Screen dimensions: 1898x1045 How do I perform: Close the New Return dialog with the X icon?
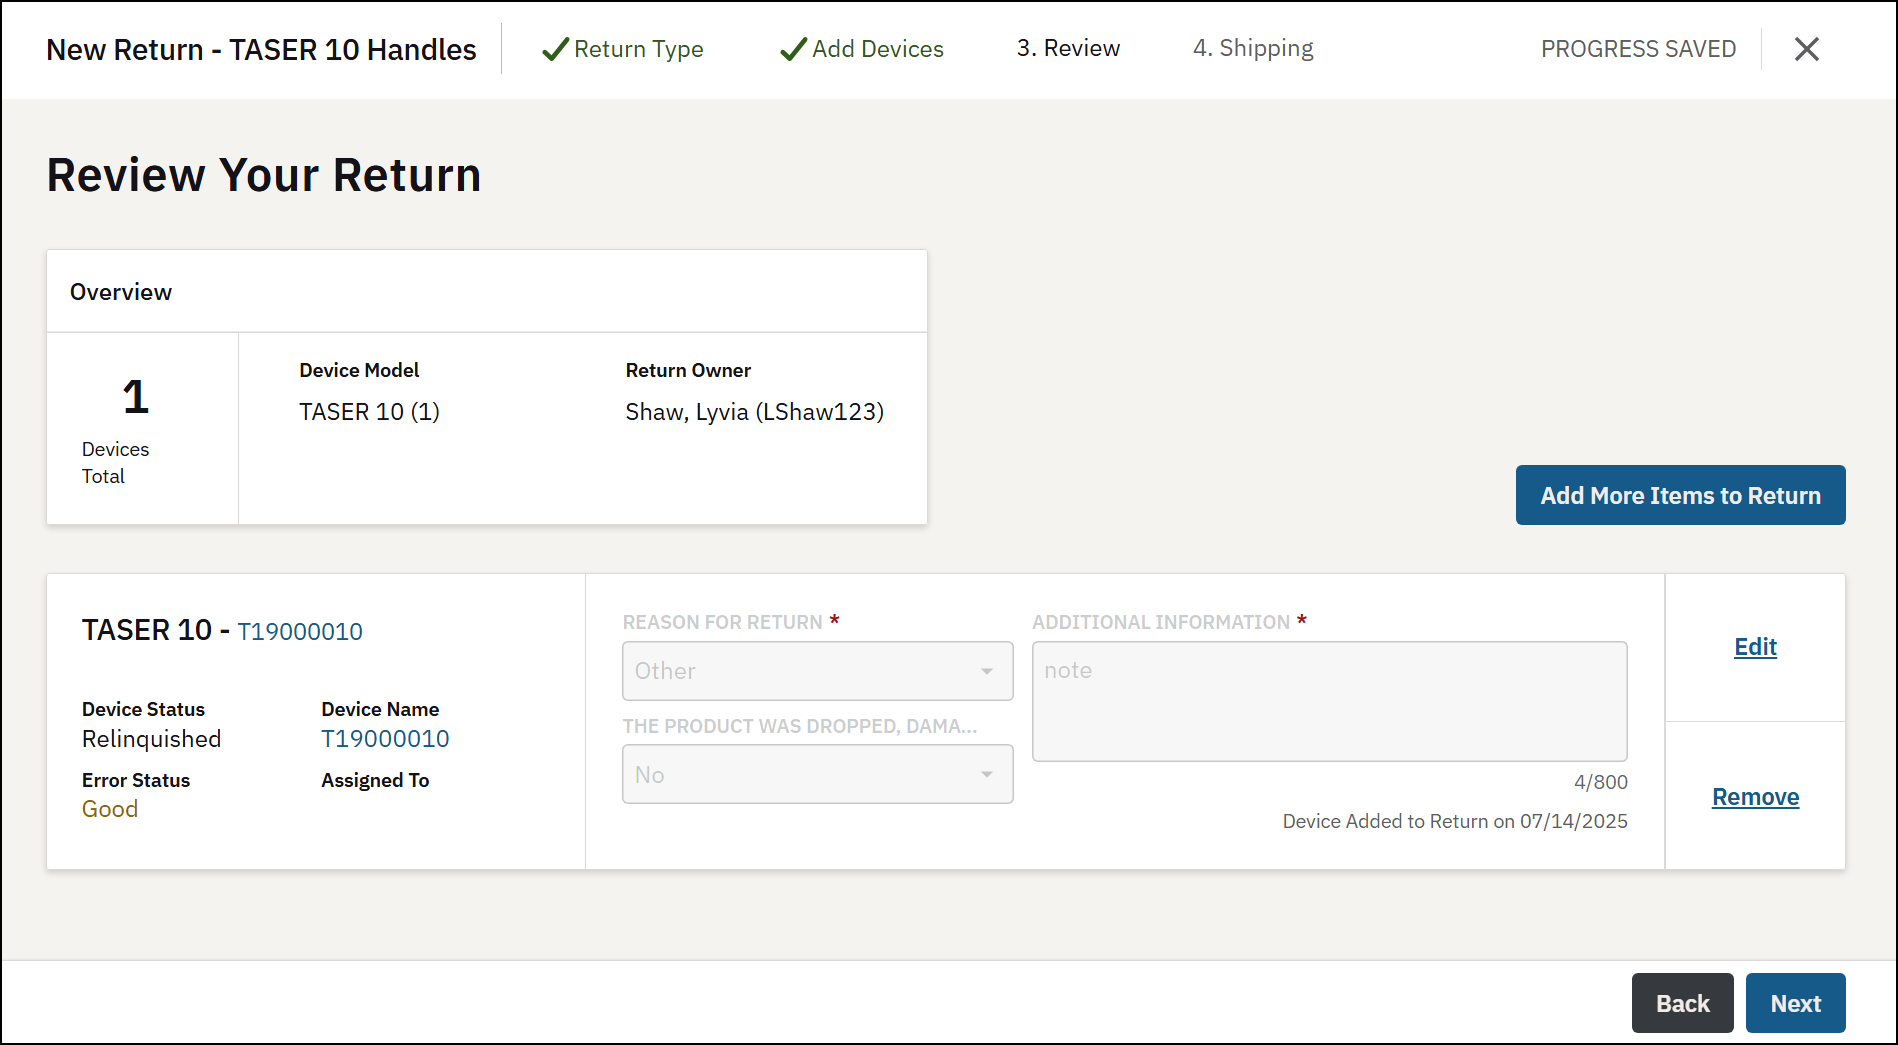tap(1806, 49)
